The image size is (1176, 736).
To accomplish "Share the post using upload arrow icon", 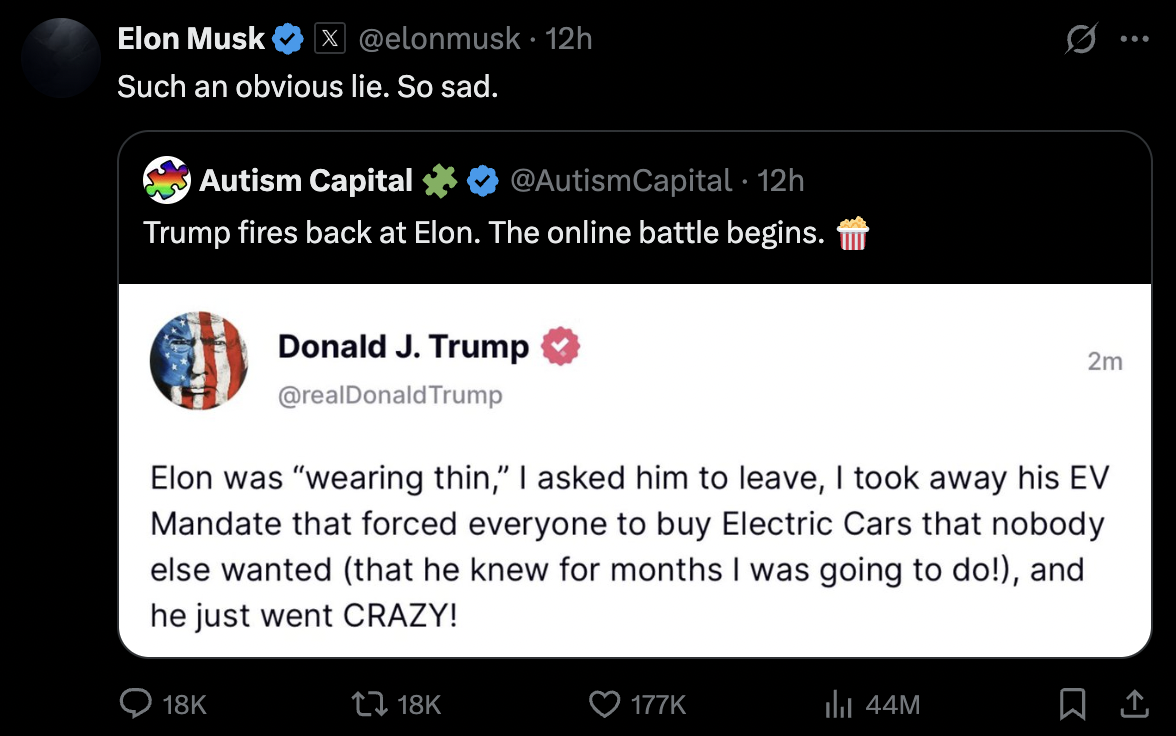I will 1135,704.
